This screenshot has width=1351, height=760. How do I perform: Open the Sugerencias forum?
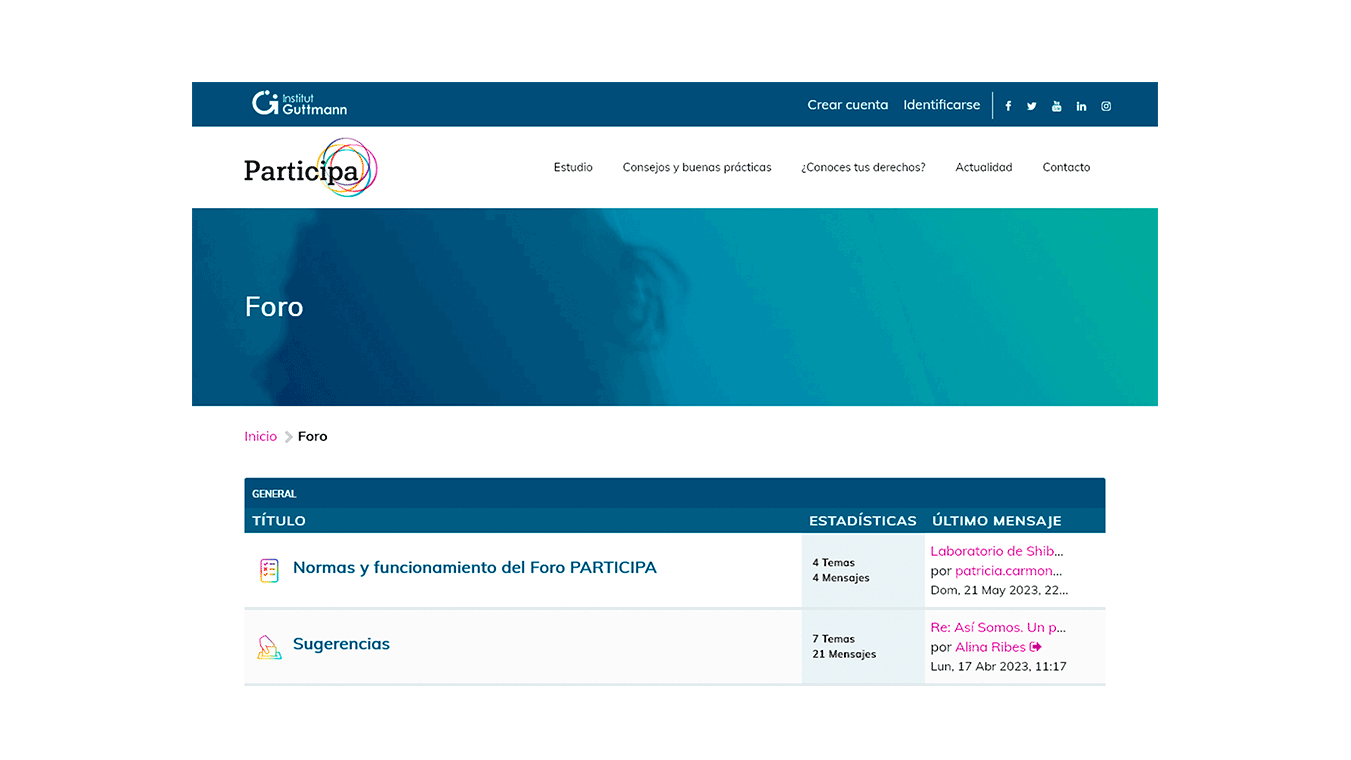(x=341, y=644)
